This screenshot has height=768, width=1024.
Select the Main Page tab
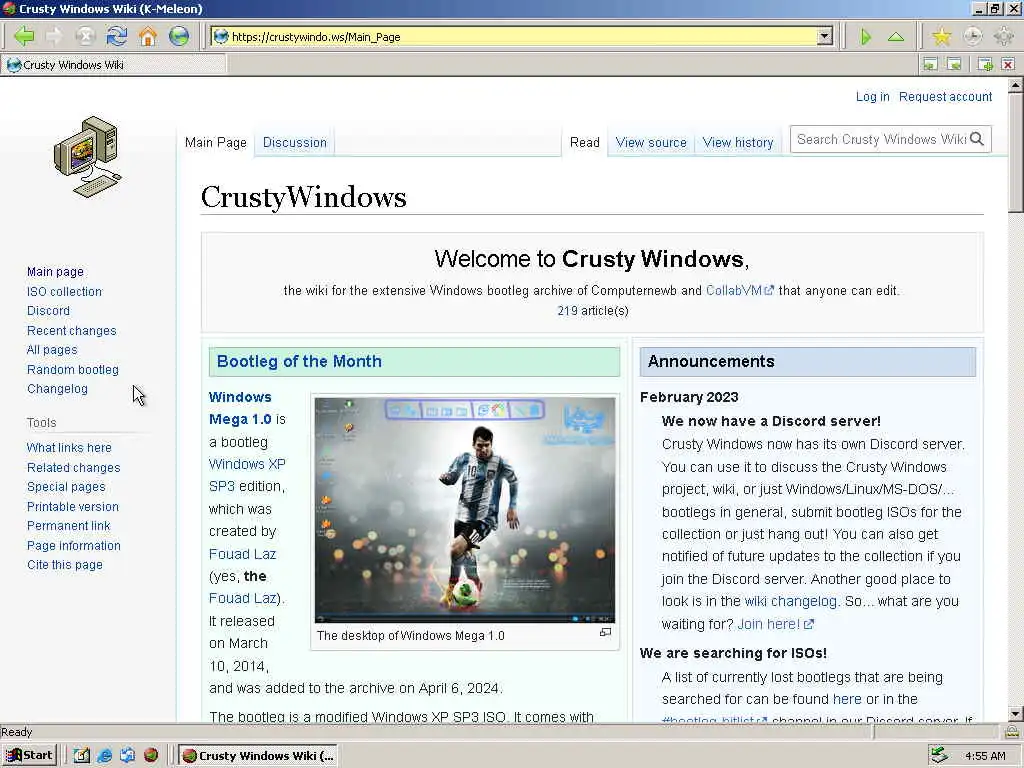pos(216,142)
